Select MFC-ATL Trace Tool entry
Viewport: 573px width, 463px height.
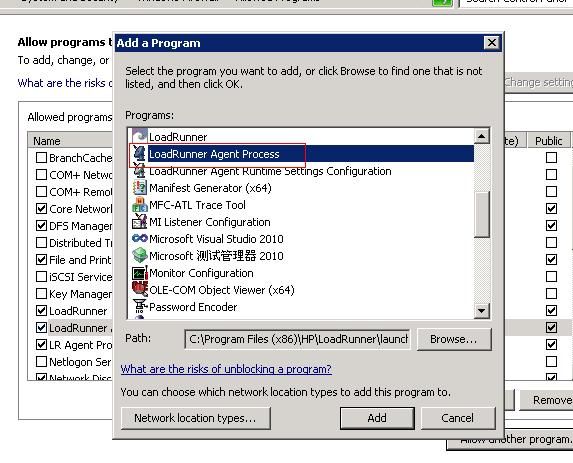click(197, 205)
